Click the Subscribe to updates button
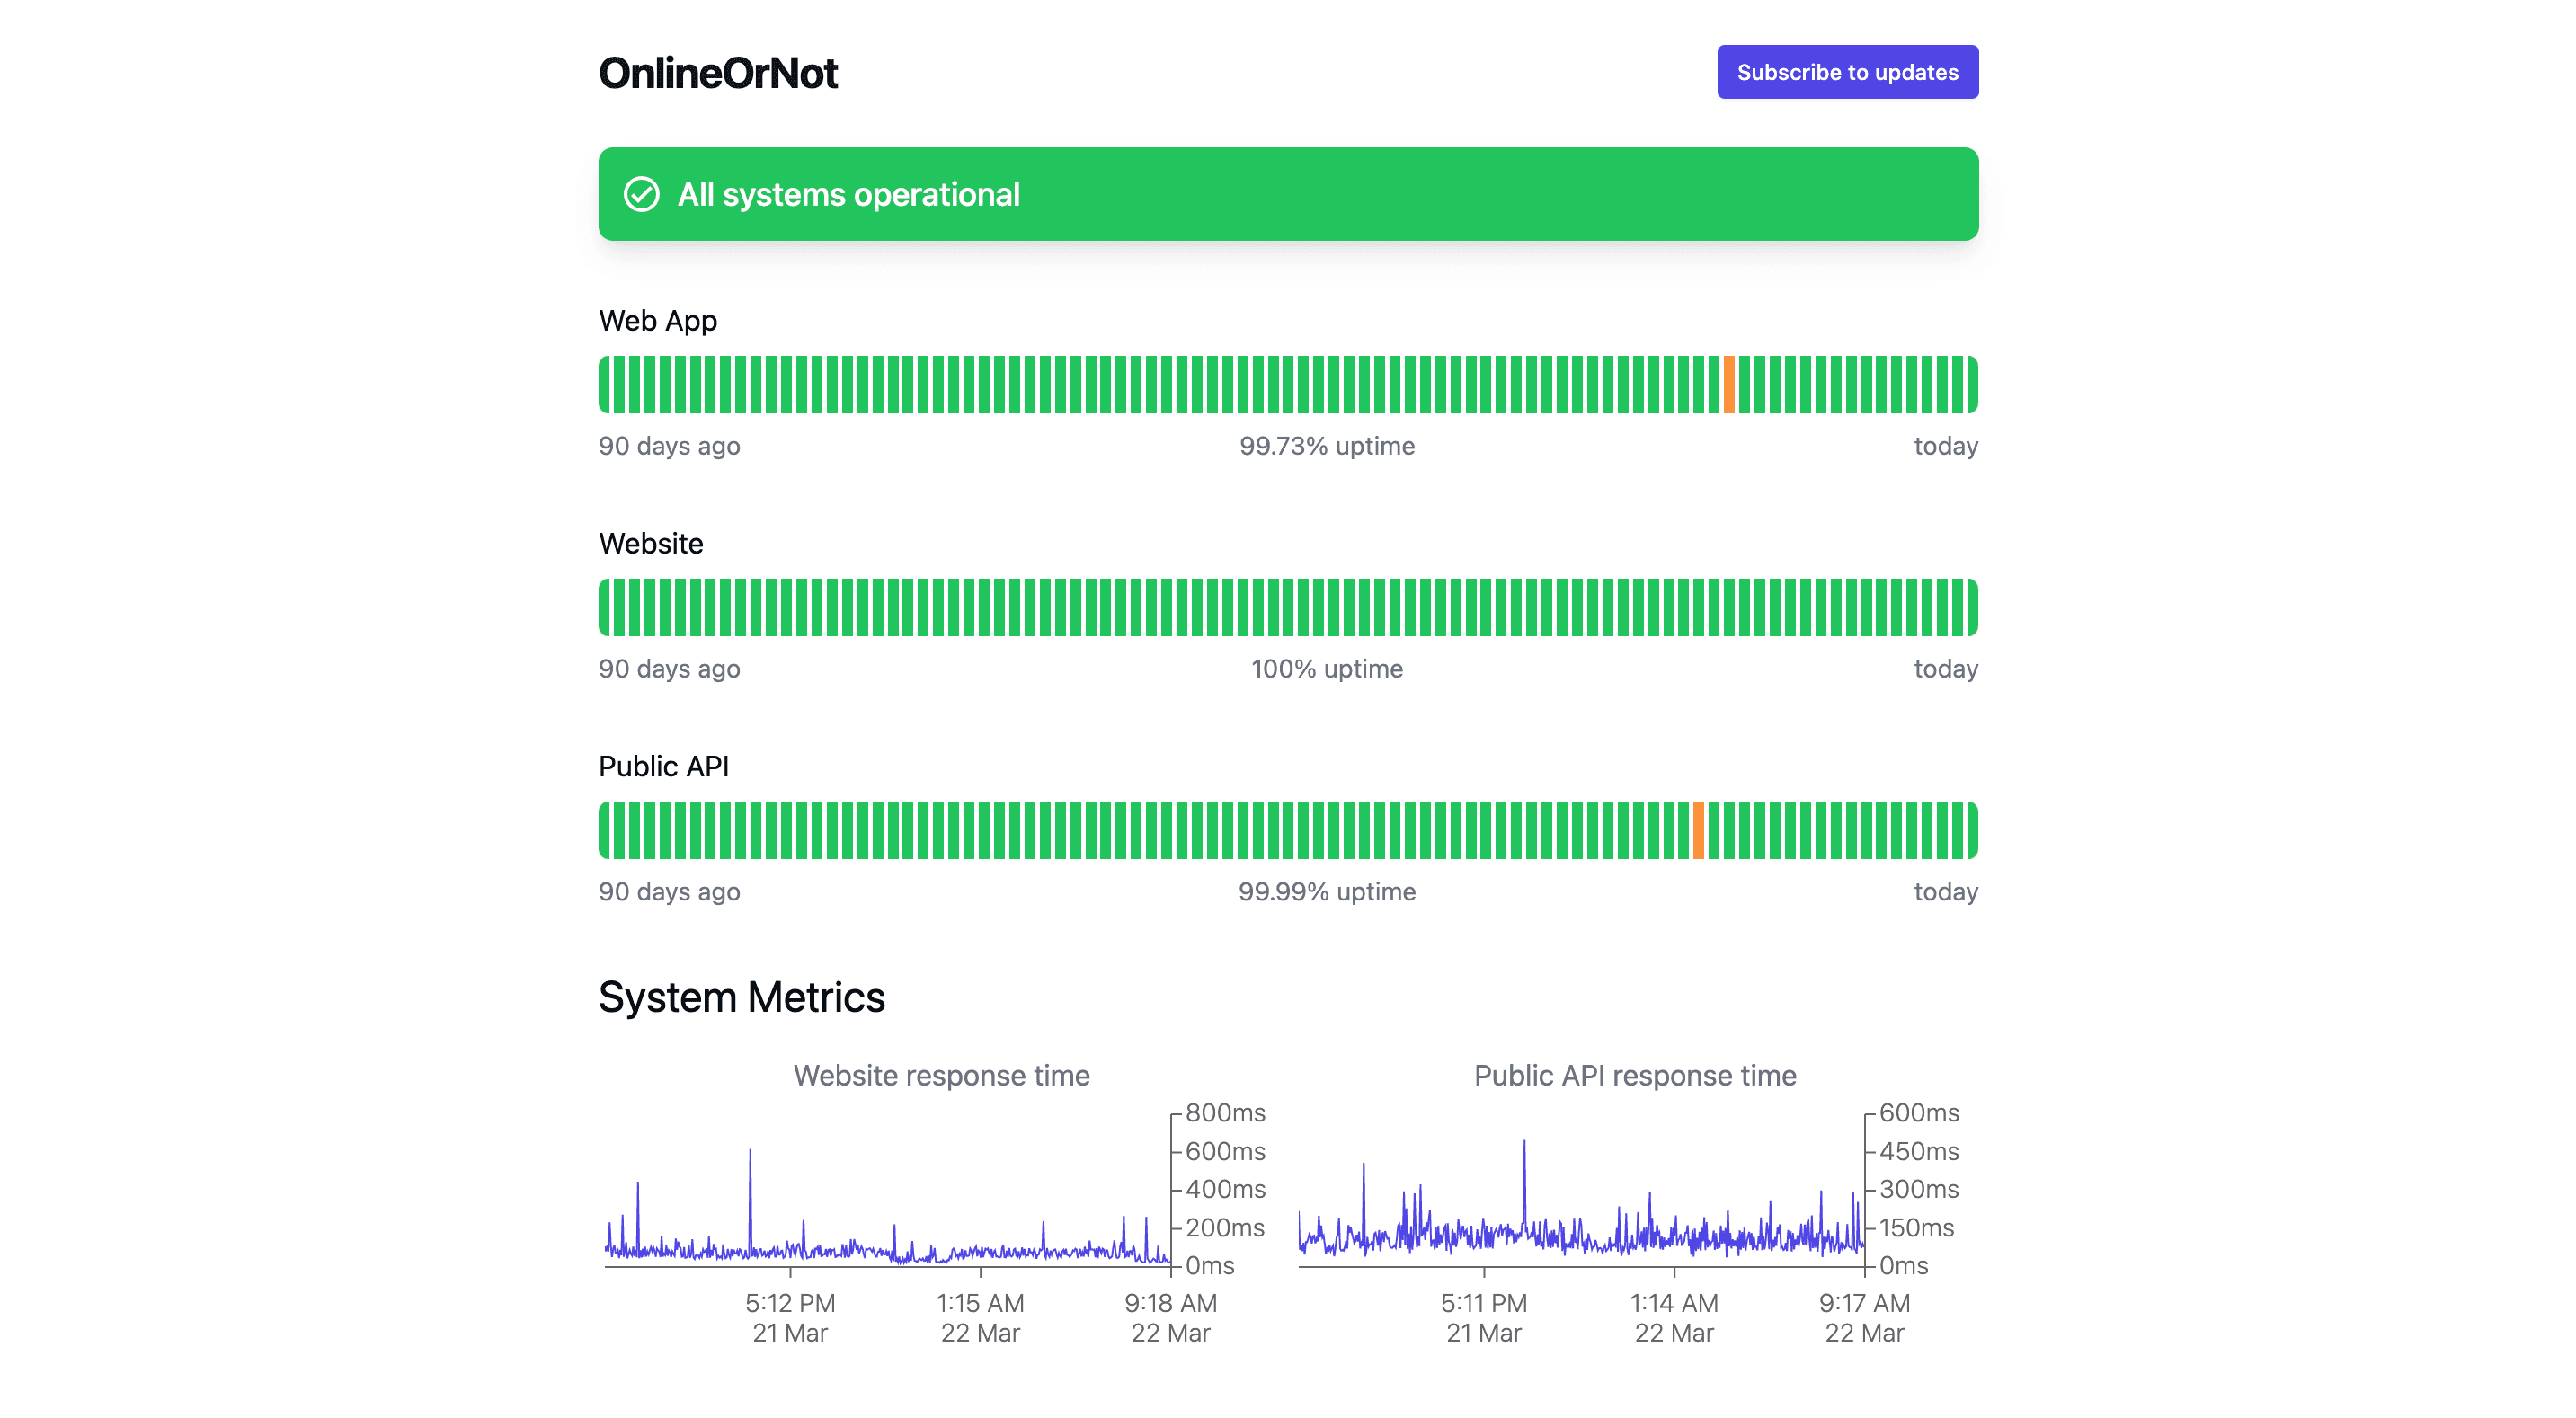 [x=1847, y=72]
